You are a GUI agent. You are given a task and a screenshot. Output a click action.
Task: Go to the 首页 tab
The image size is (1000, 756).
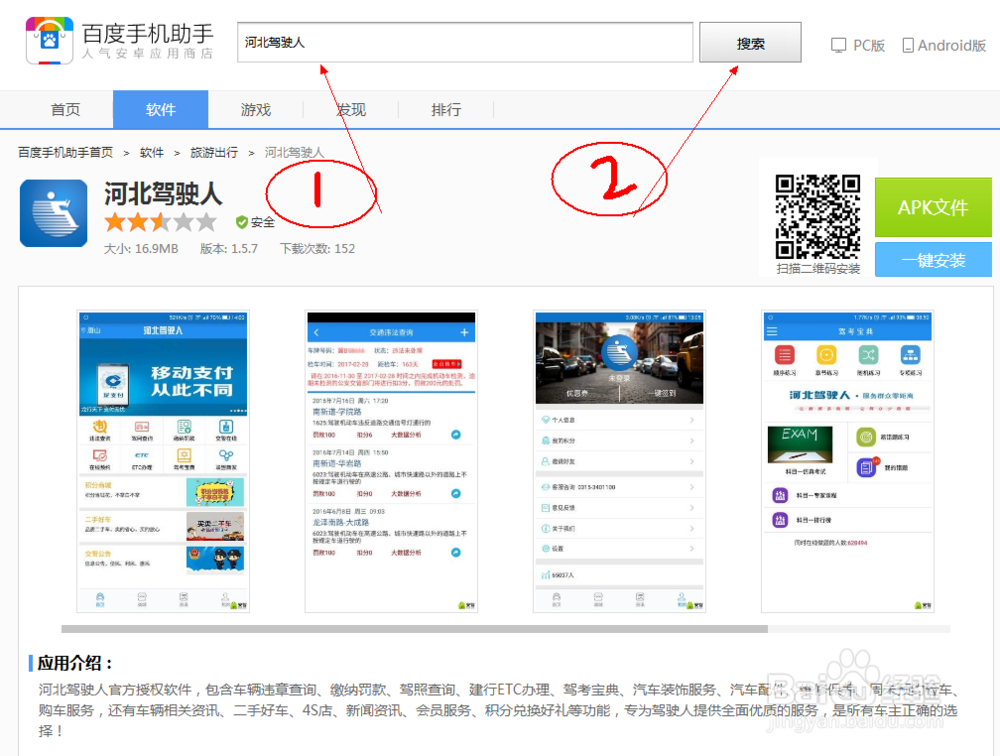coord(66,110)
